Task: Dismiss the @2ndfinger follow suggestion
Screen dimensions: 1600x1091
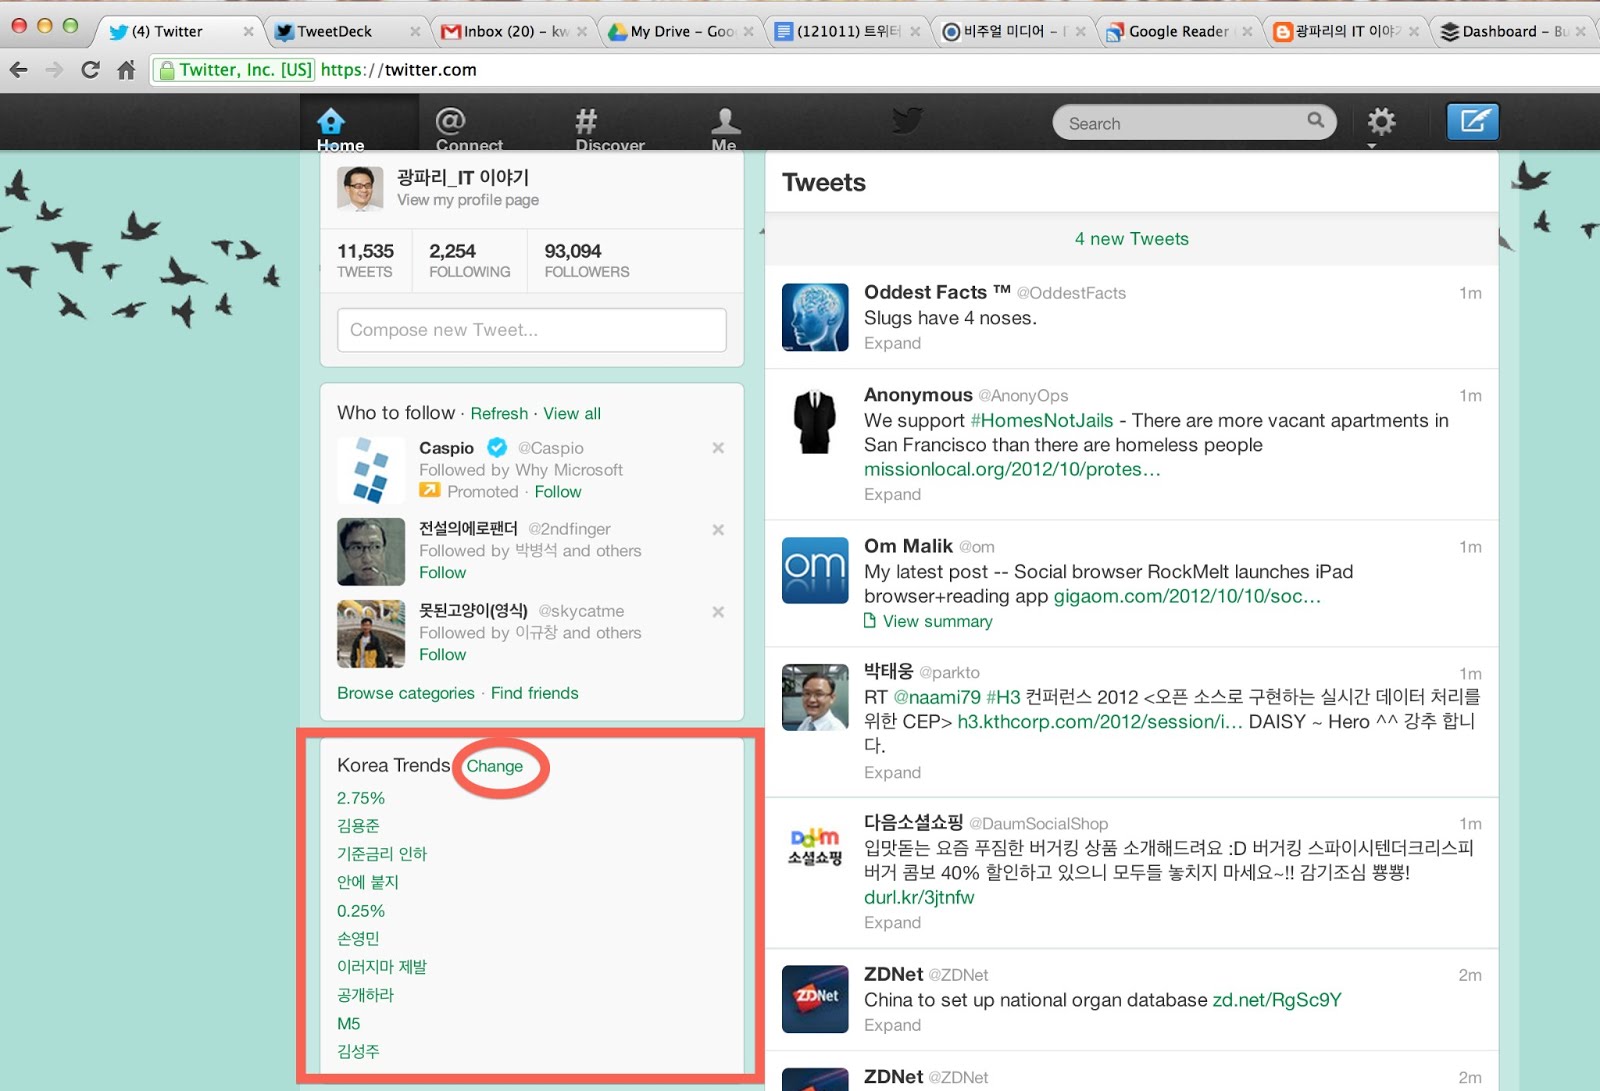Action: [718, 530]
